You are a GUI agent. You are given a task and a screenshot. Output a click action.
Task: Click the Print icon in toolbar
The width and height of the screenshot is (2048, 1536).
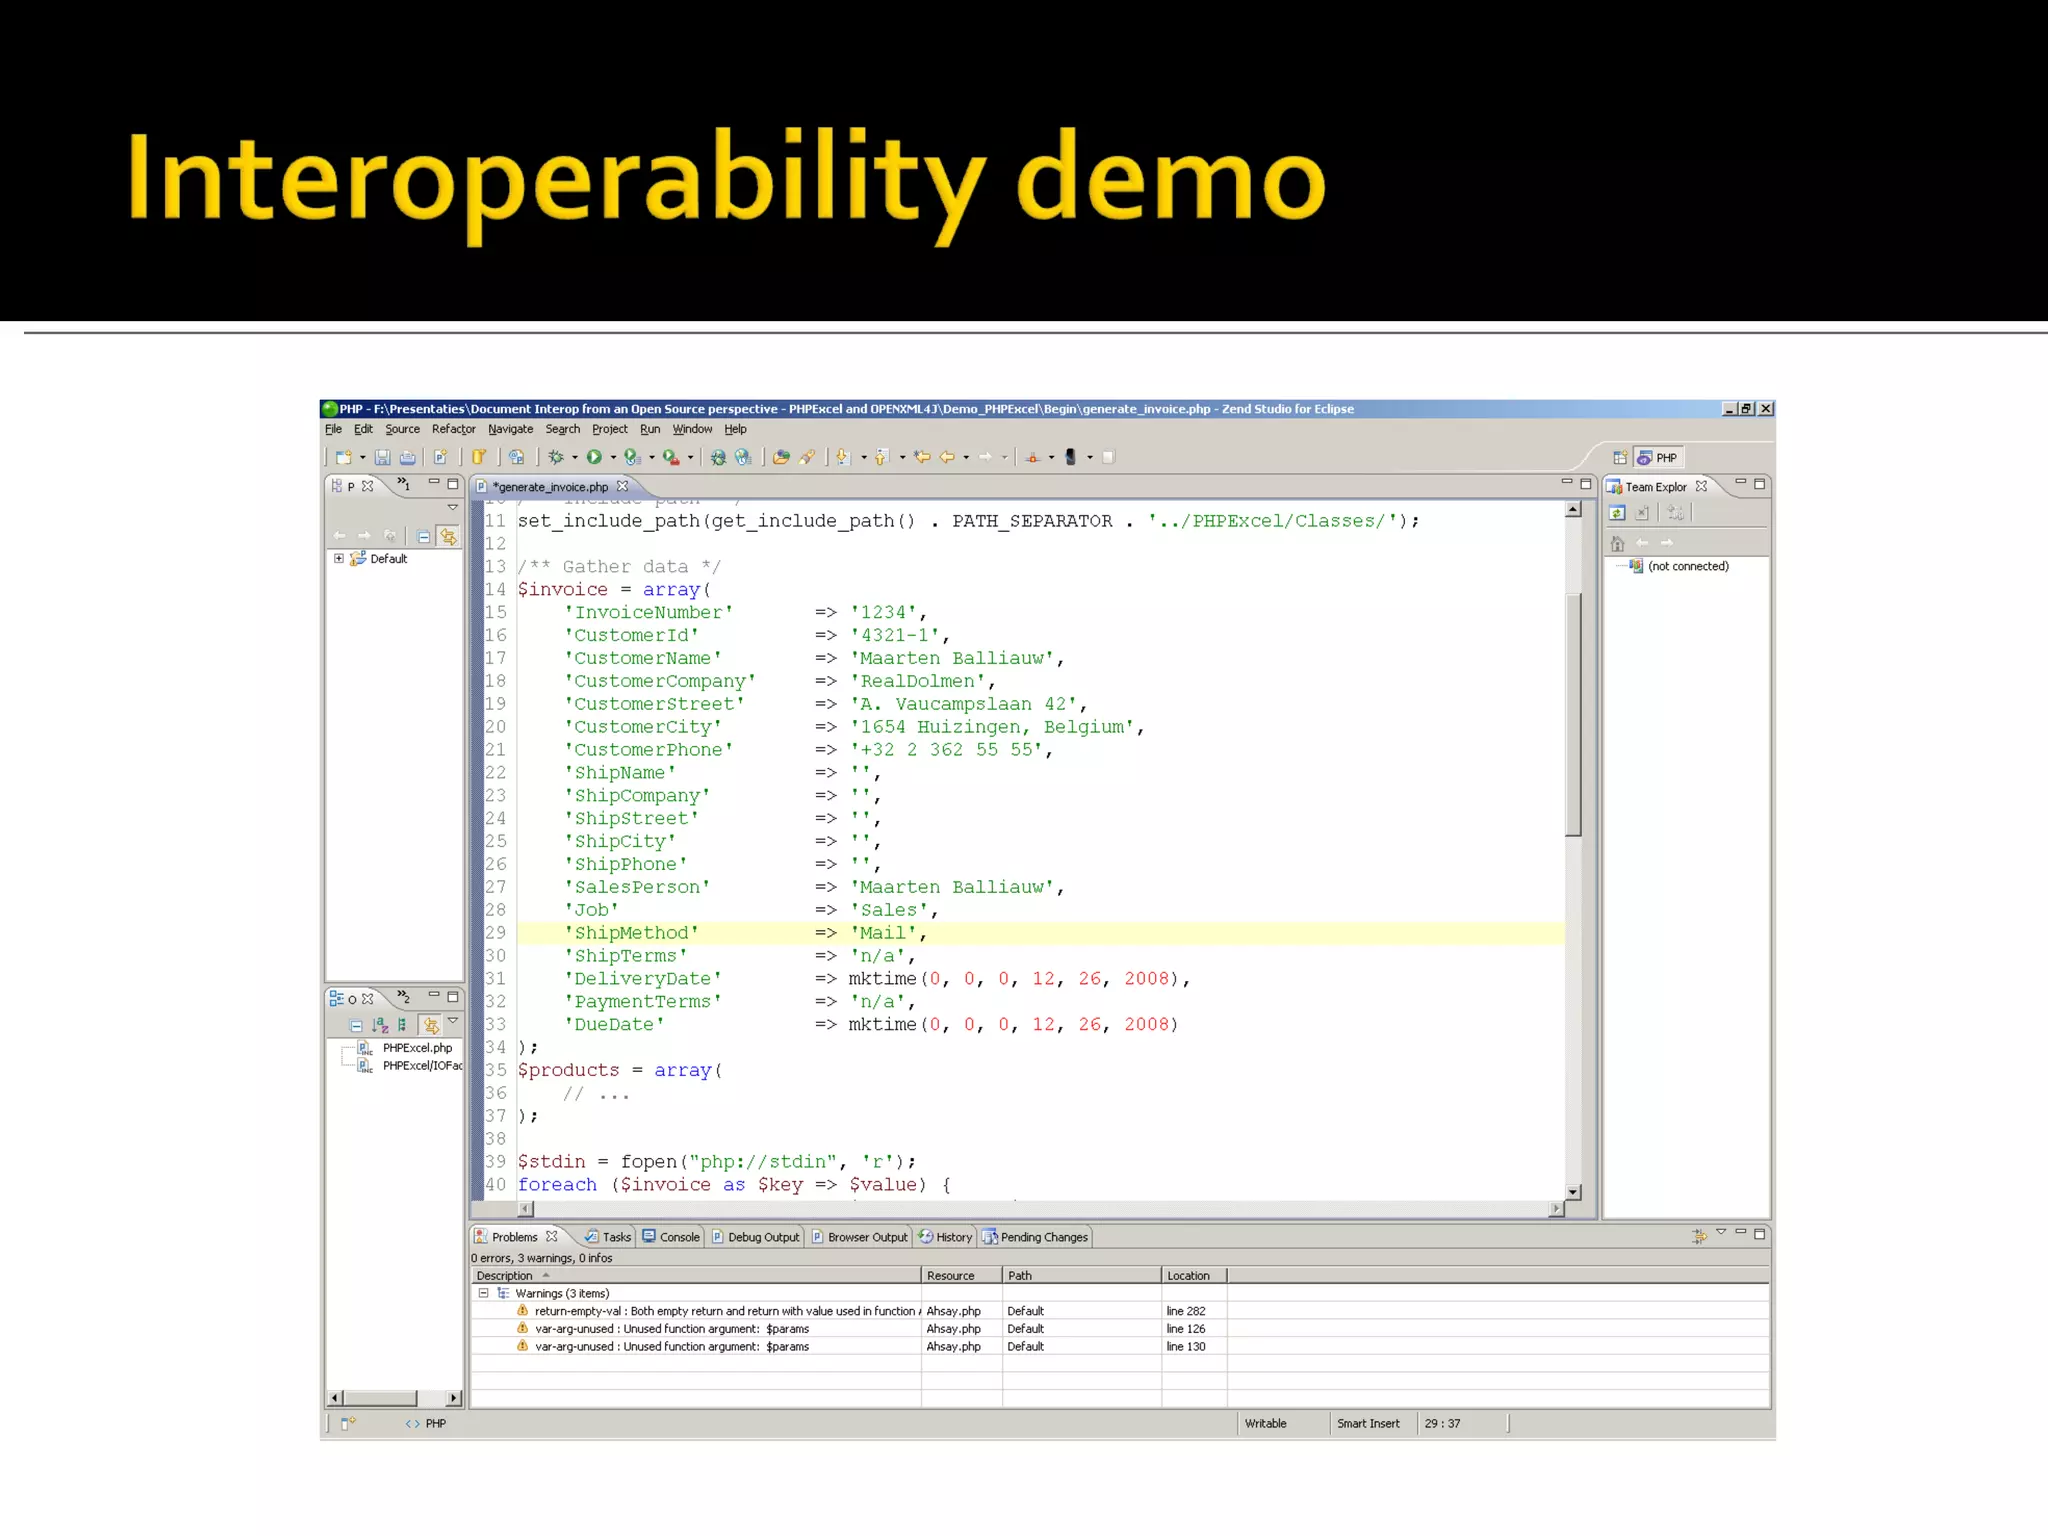coord(408,457)
